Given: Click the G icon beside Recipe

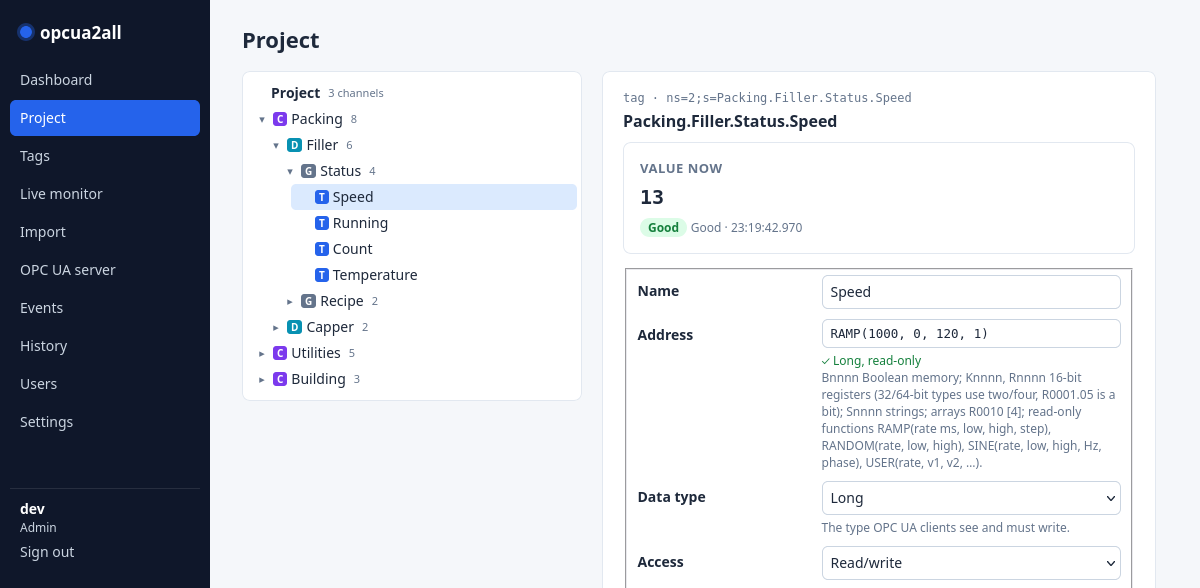Looking at the screenshot, I should (x=308, y=301).
